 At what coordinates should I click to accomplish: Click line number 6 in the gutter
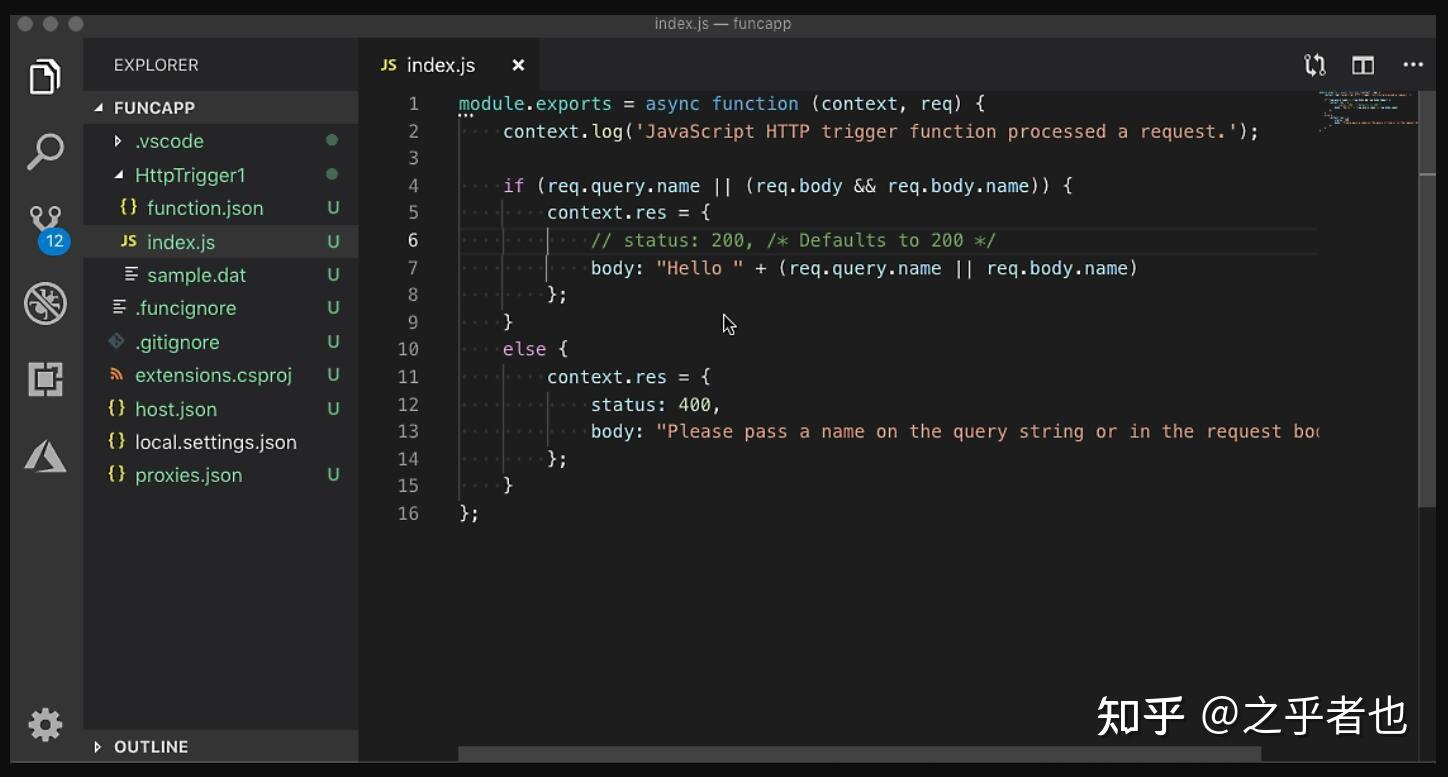point(413,240)
